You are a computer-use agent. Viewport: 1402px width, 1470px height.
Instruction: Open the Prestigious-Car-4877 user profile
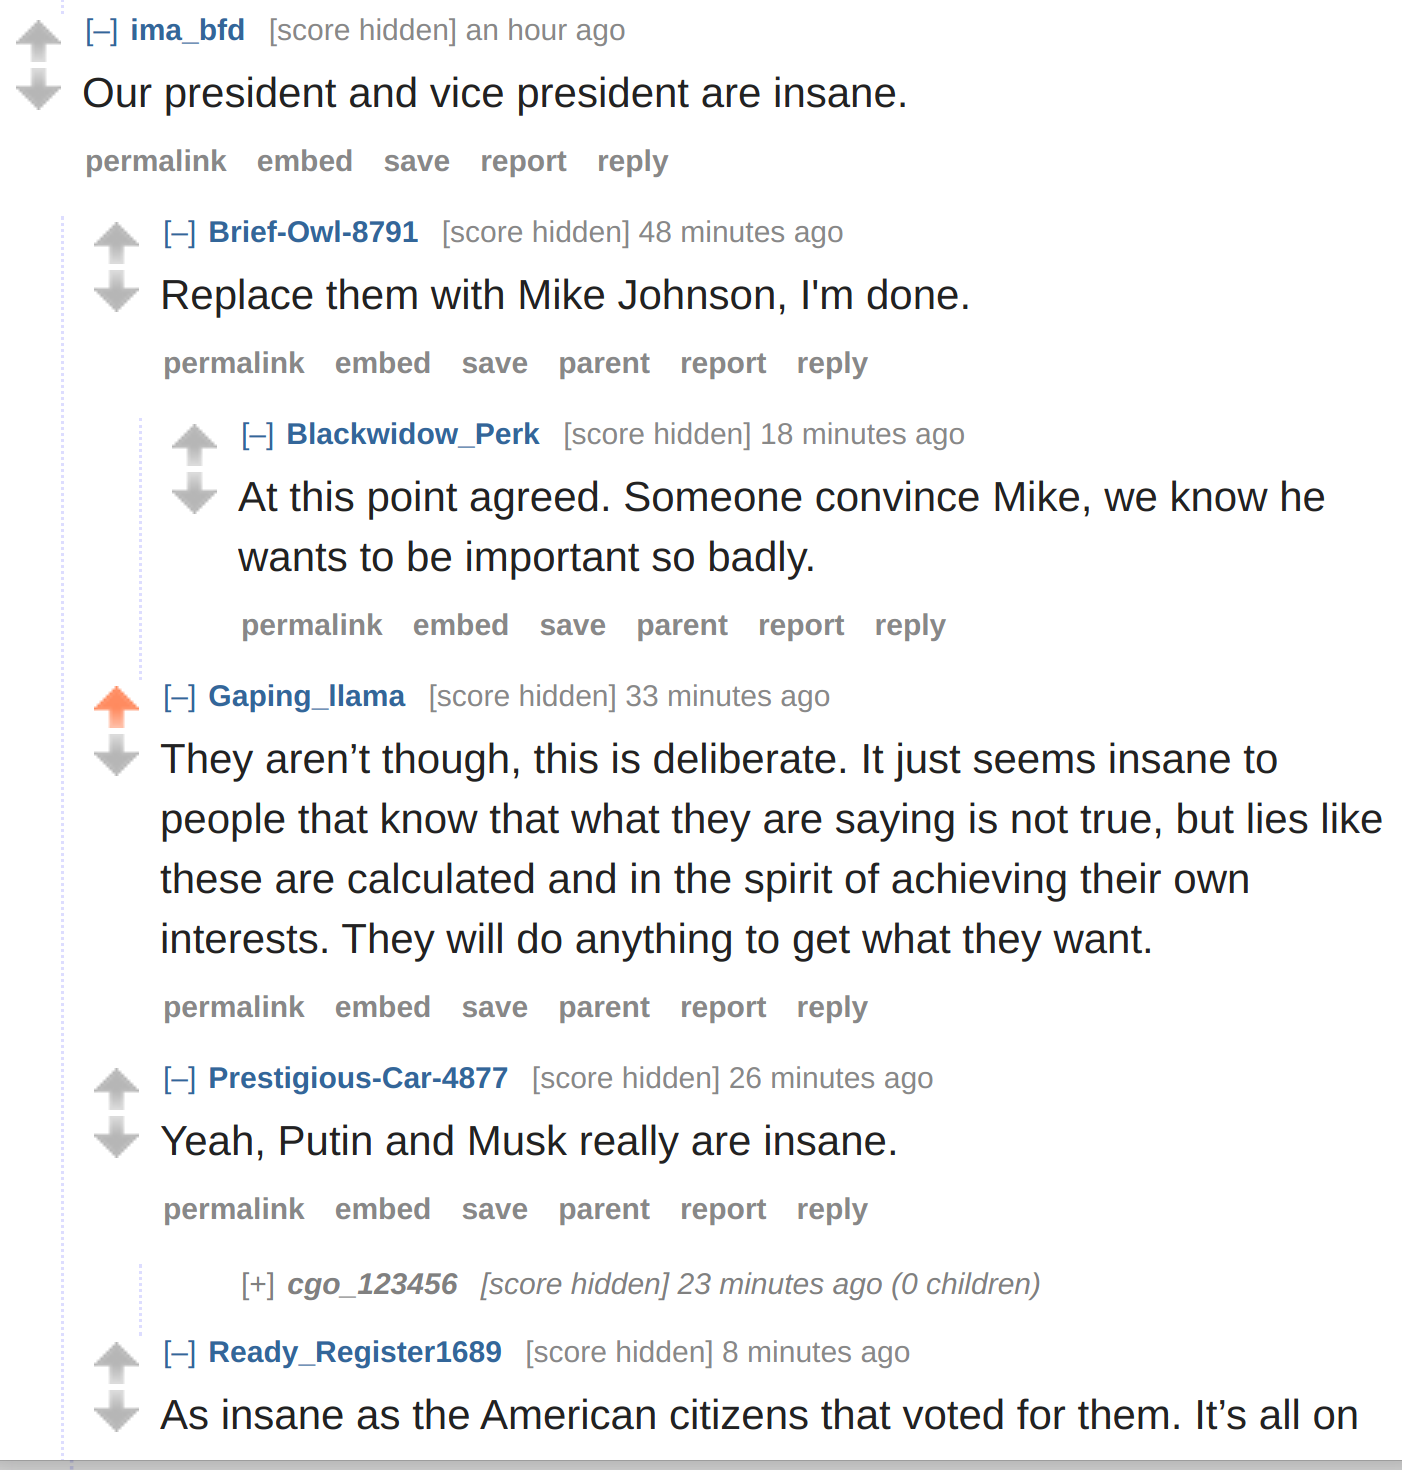(x=358, y=1078)
